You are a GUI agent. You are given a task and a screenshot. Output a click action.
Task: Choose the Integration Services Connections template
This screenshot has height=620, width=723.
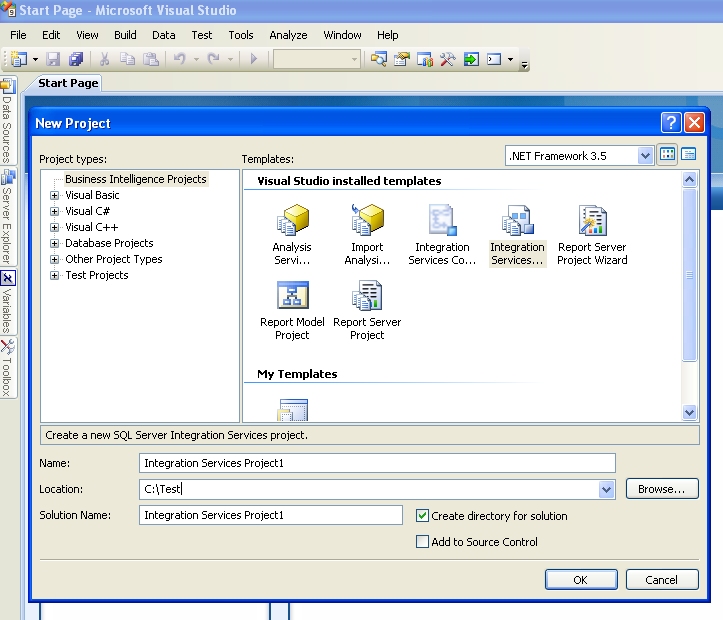point(442,220)
